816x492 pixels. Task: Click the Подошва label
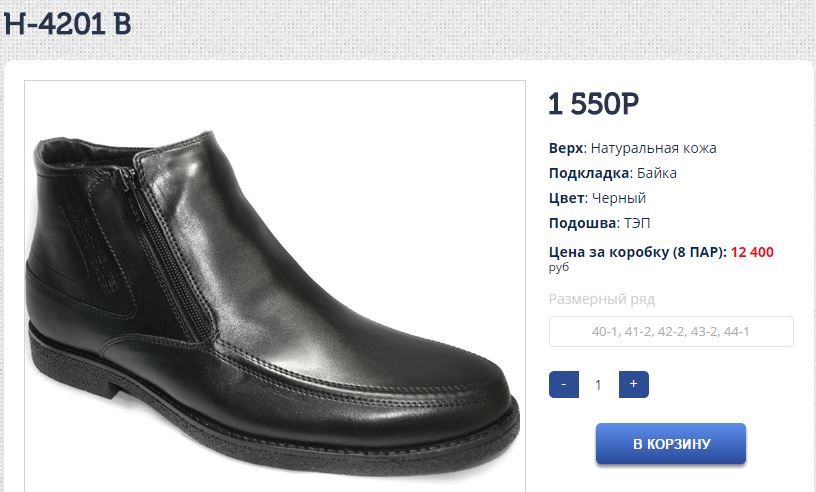581,223
